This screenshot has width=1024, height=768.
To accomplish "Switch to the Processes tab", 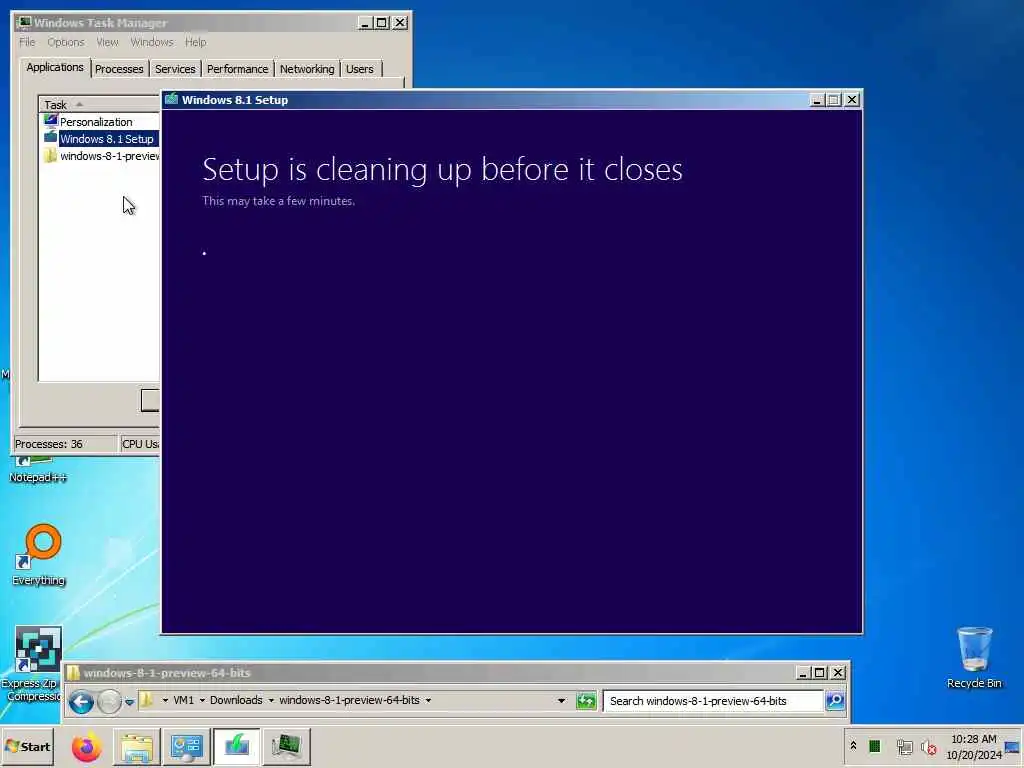I will pos(119,69).
